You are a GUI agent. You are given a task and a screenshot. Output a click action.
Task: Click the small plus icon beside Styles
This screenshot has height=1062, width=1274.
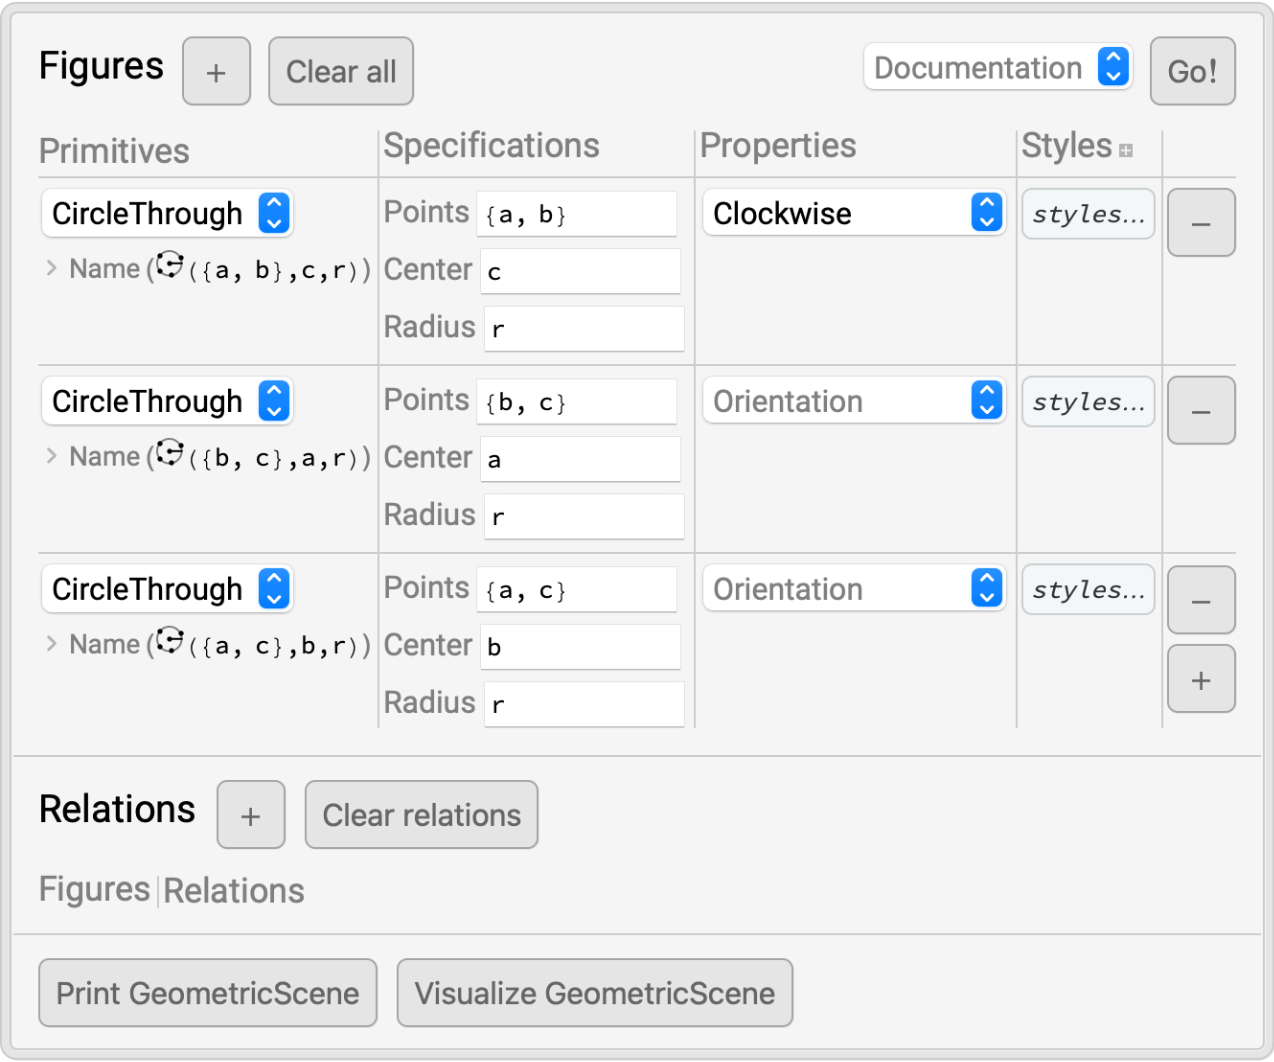(x=1126, y=151)
